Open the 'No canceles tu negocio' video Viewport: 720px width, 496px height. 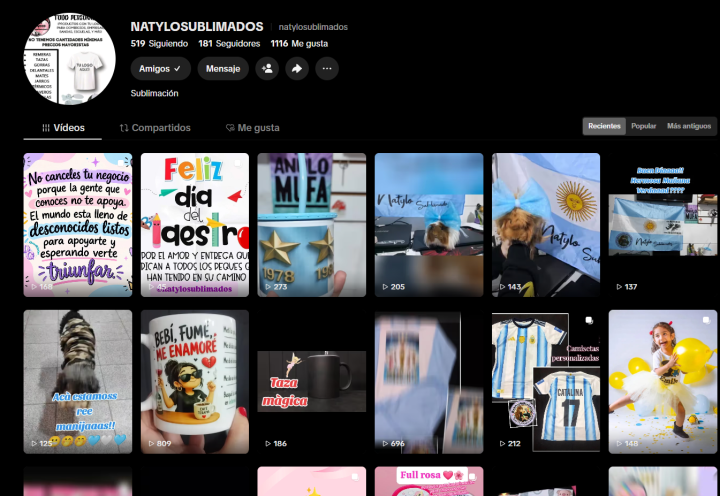click(78, 225)
